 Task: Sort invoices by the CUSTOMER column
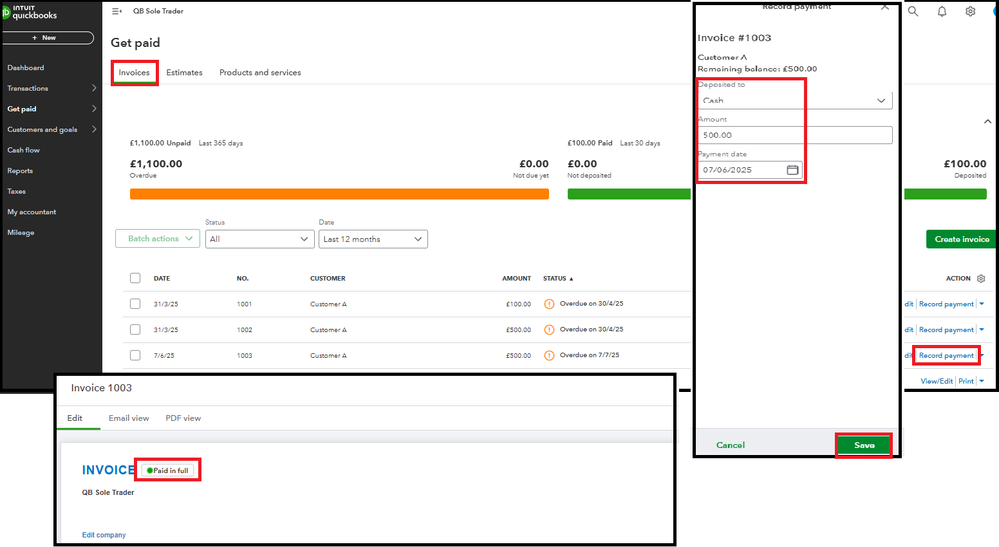[327, 278]
